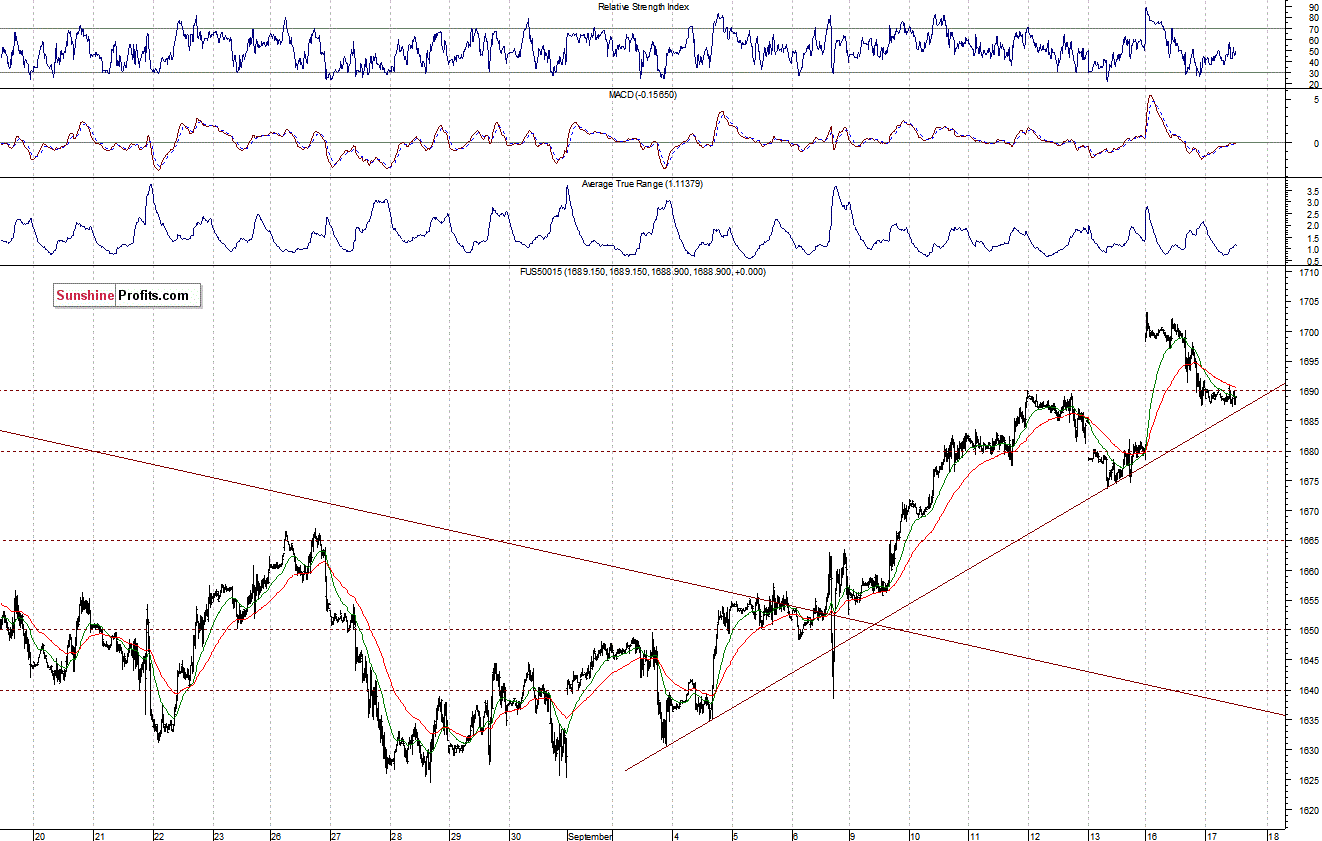This screenshot has width=1322, height=841.
Task: Click date 11 on the time axis
Action: pos(973,835)
